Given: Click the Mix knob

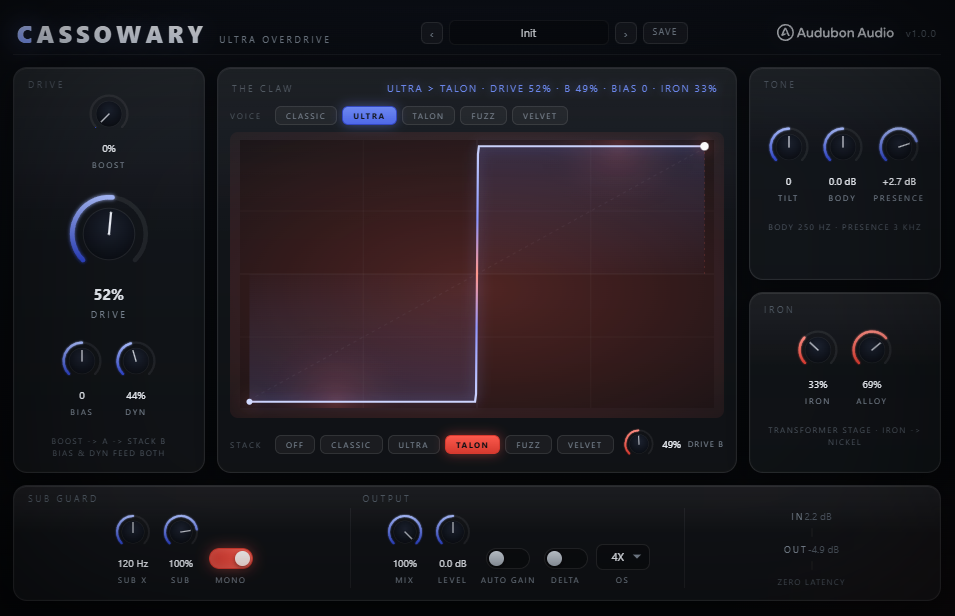Looking at the screenshot, I should tap(405, 531).
